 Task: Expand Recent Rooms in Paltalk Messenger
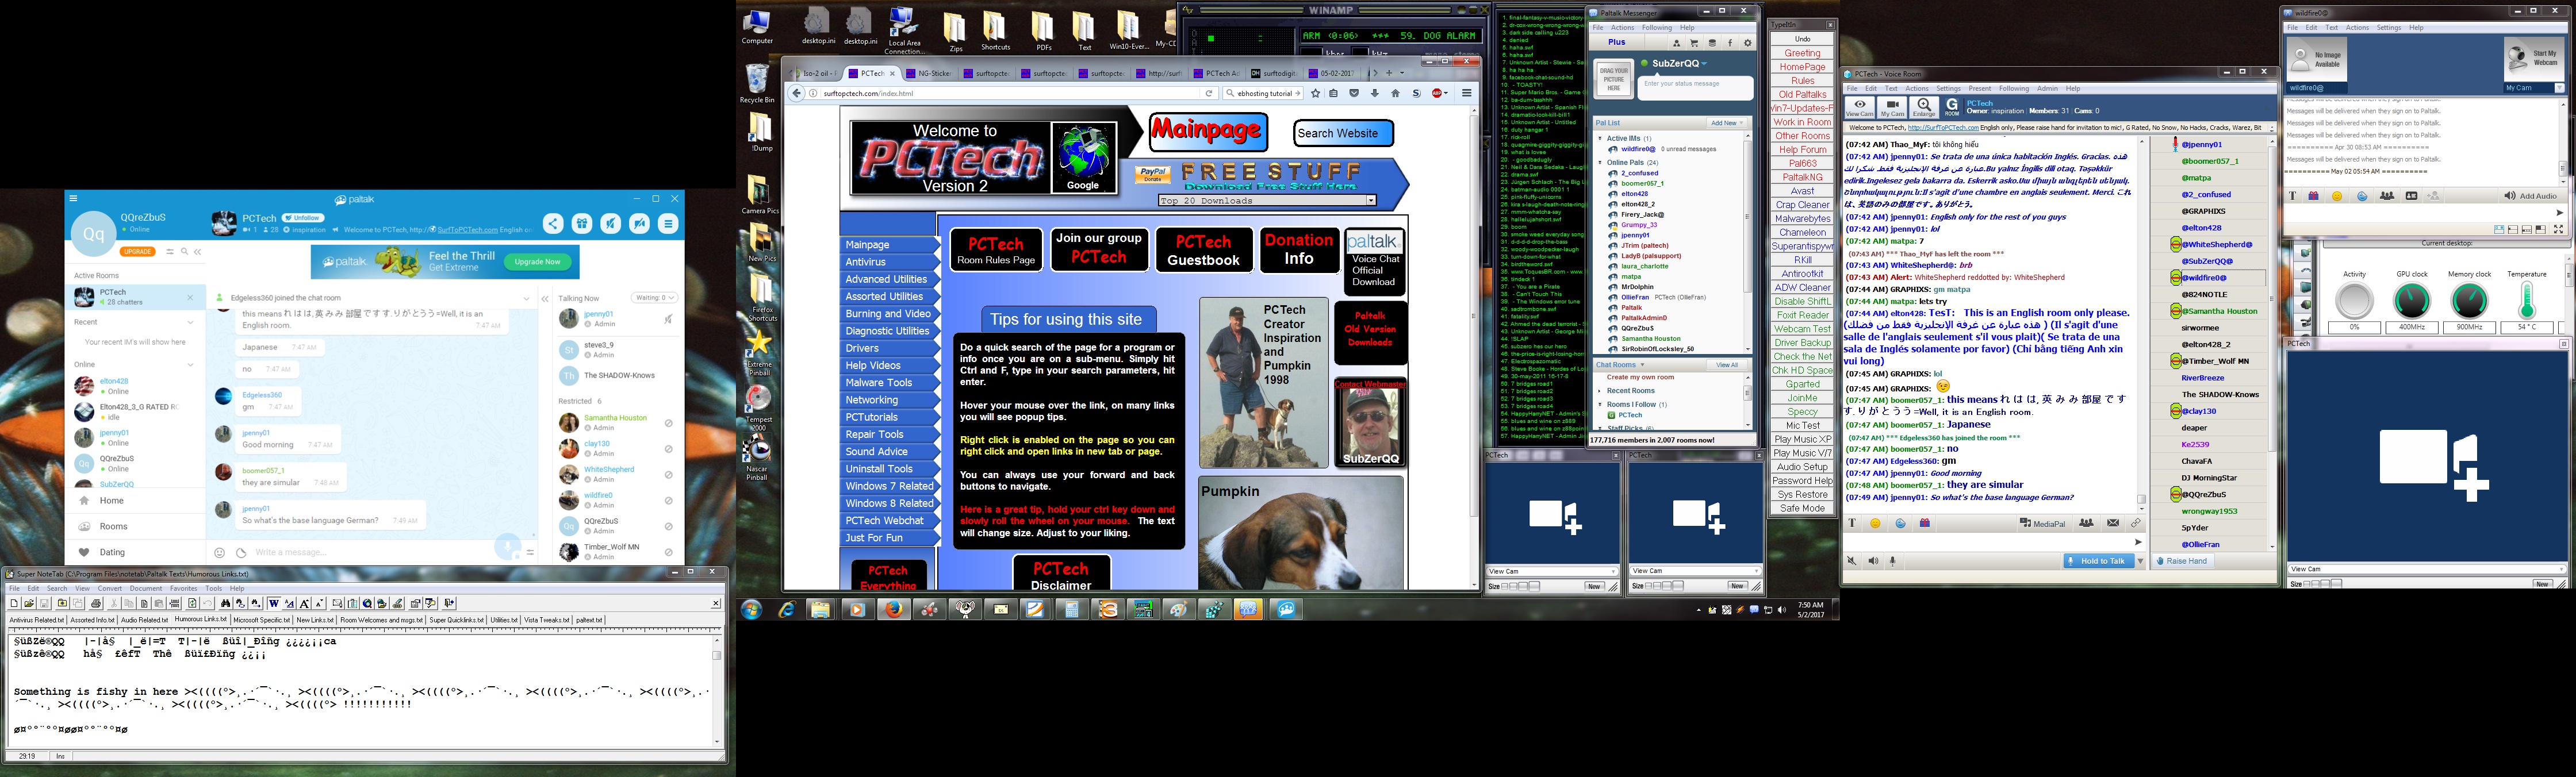coord(1600,391)
